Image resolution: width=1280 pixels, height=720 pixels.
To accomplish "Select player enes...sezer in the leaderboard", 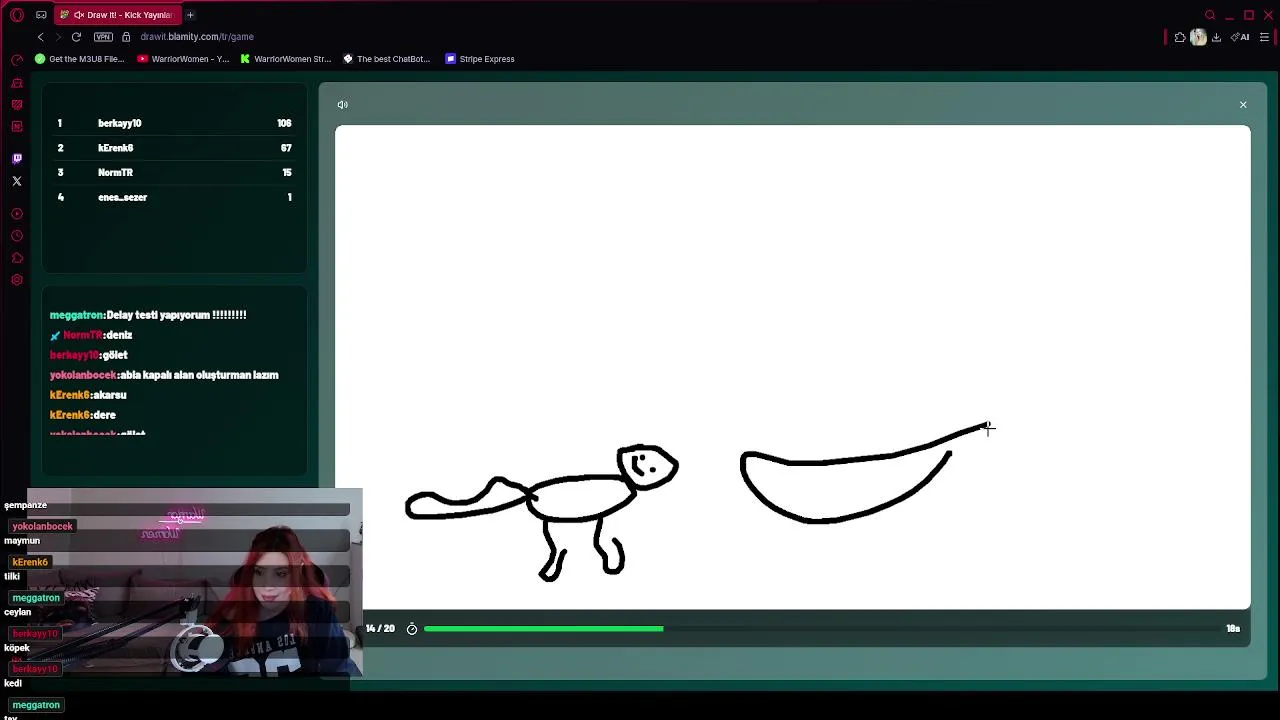I will pos(122,197).
